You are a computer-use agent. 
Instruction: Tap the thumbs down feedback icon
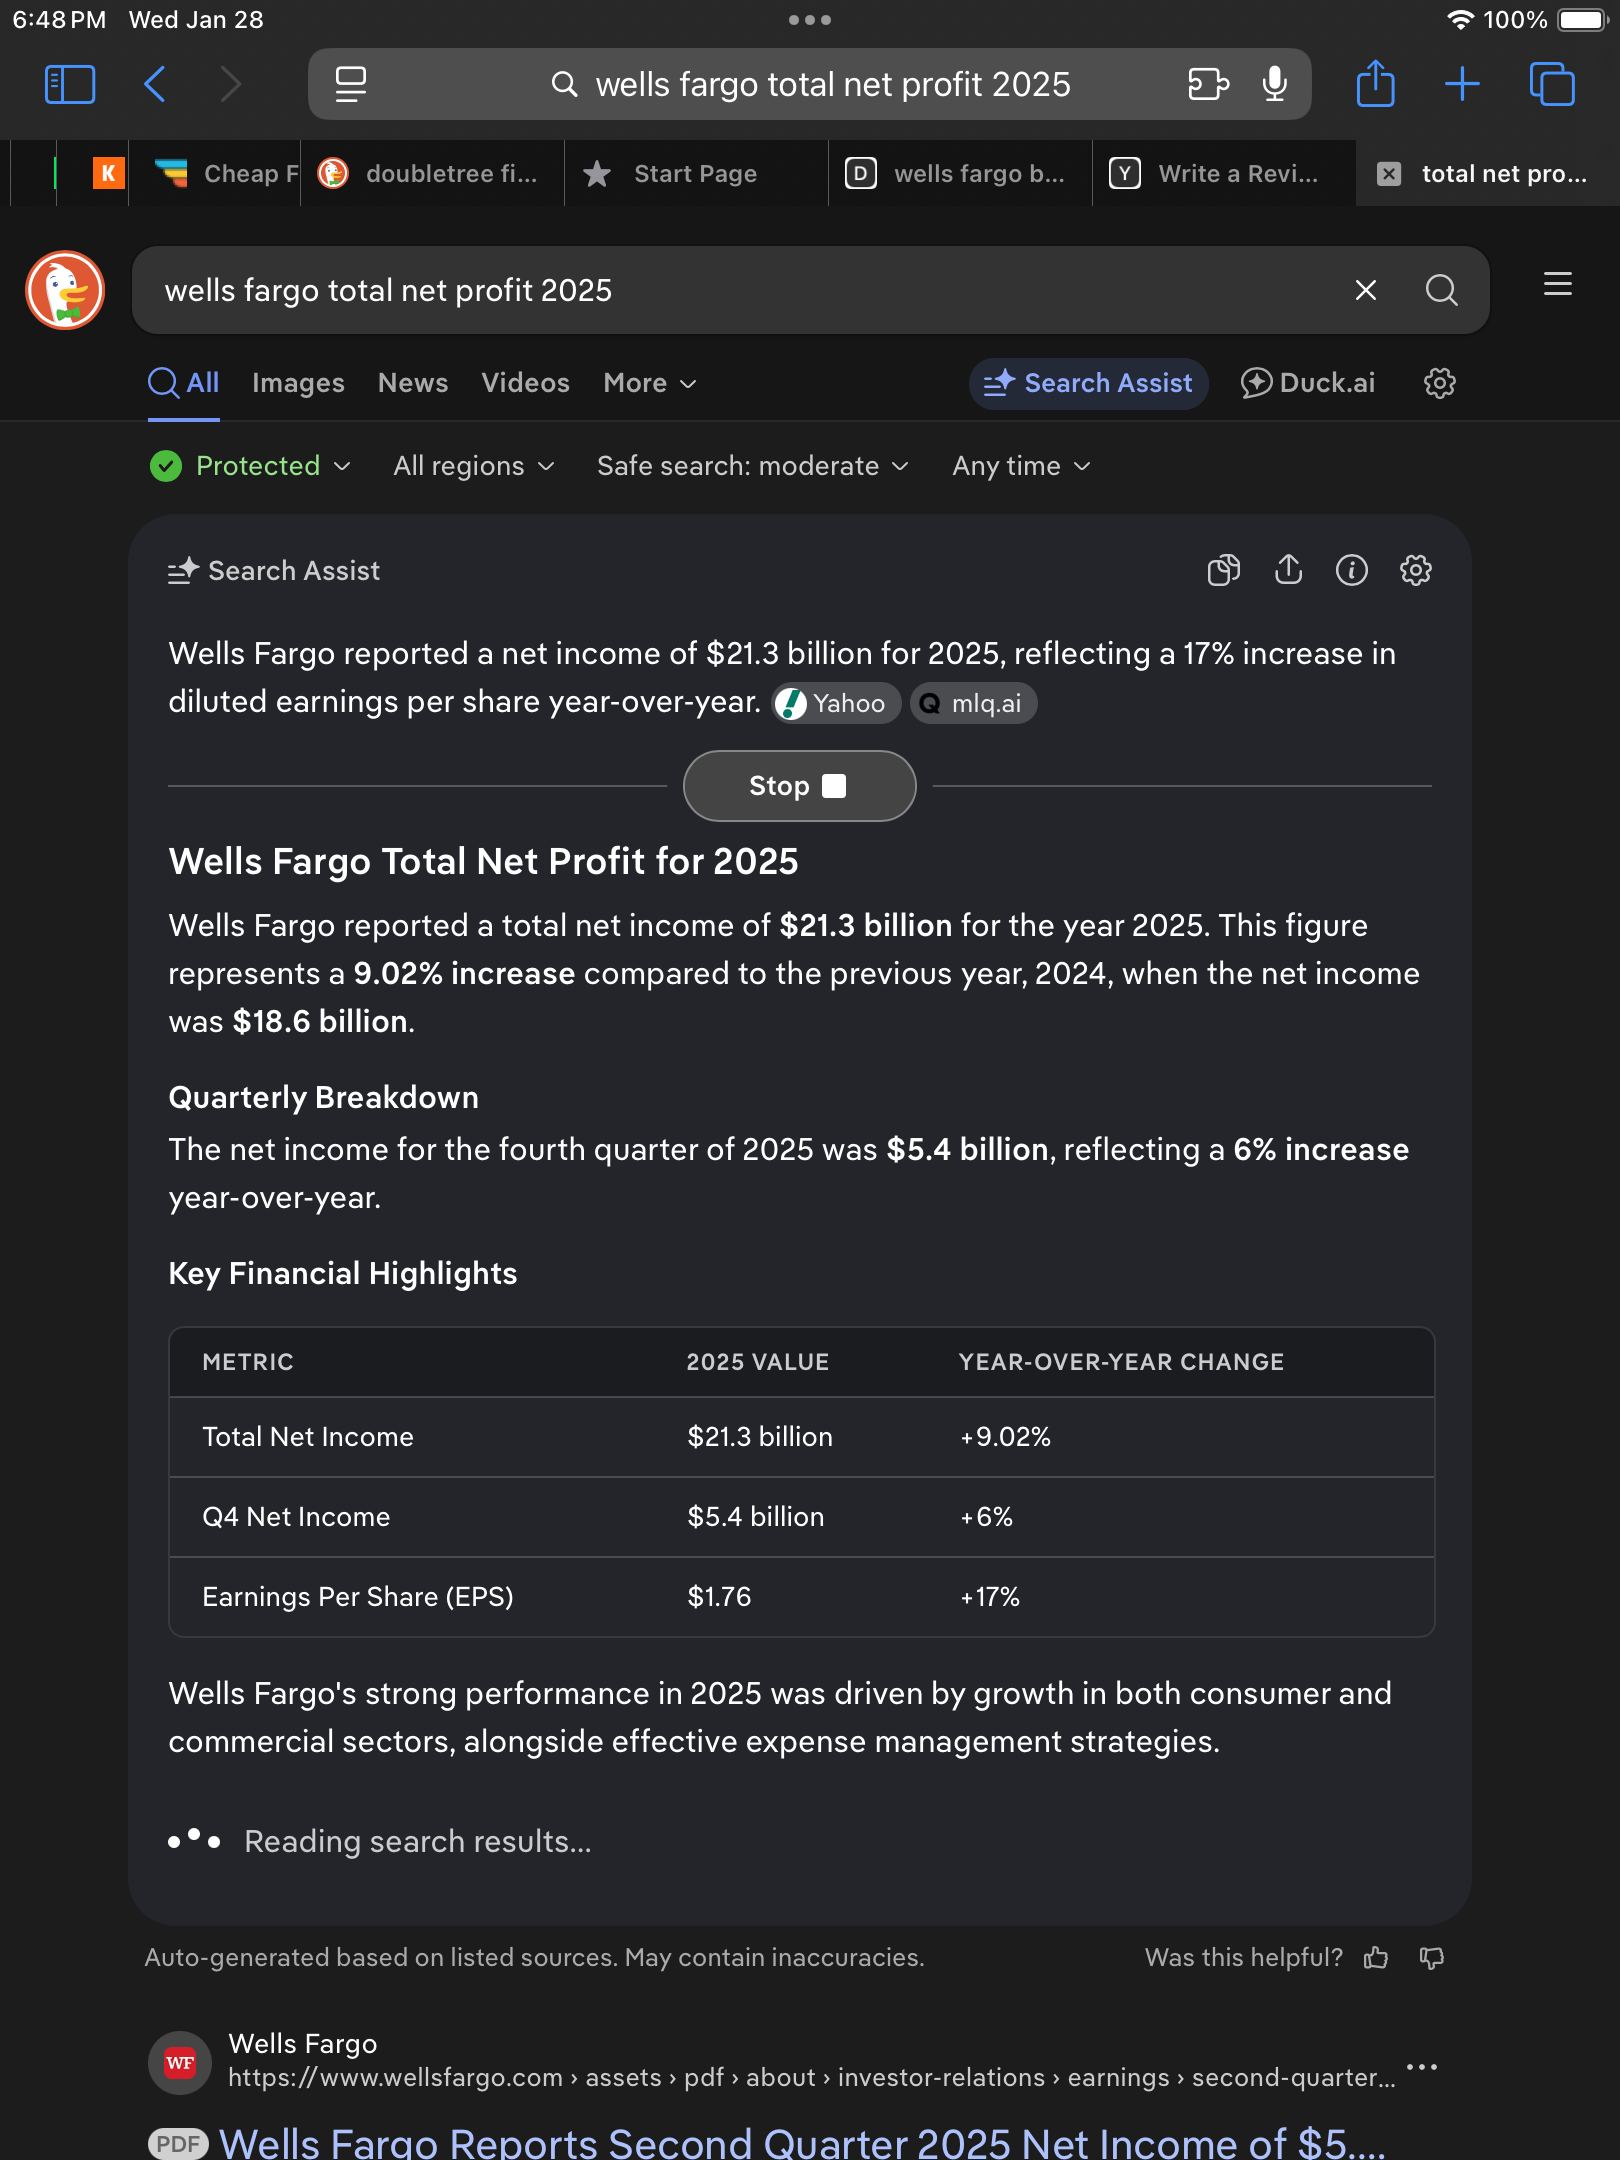pos(1432,1957)
